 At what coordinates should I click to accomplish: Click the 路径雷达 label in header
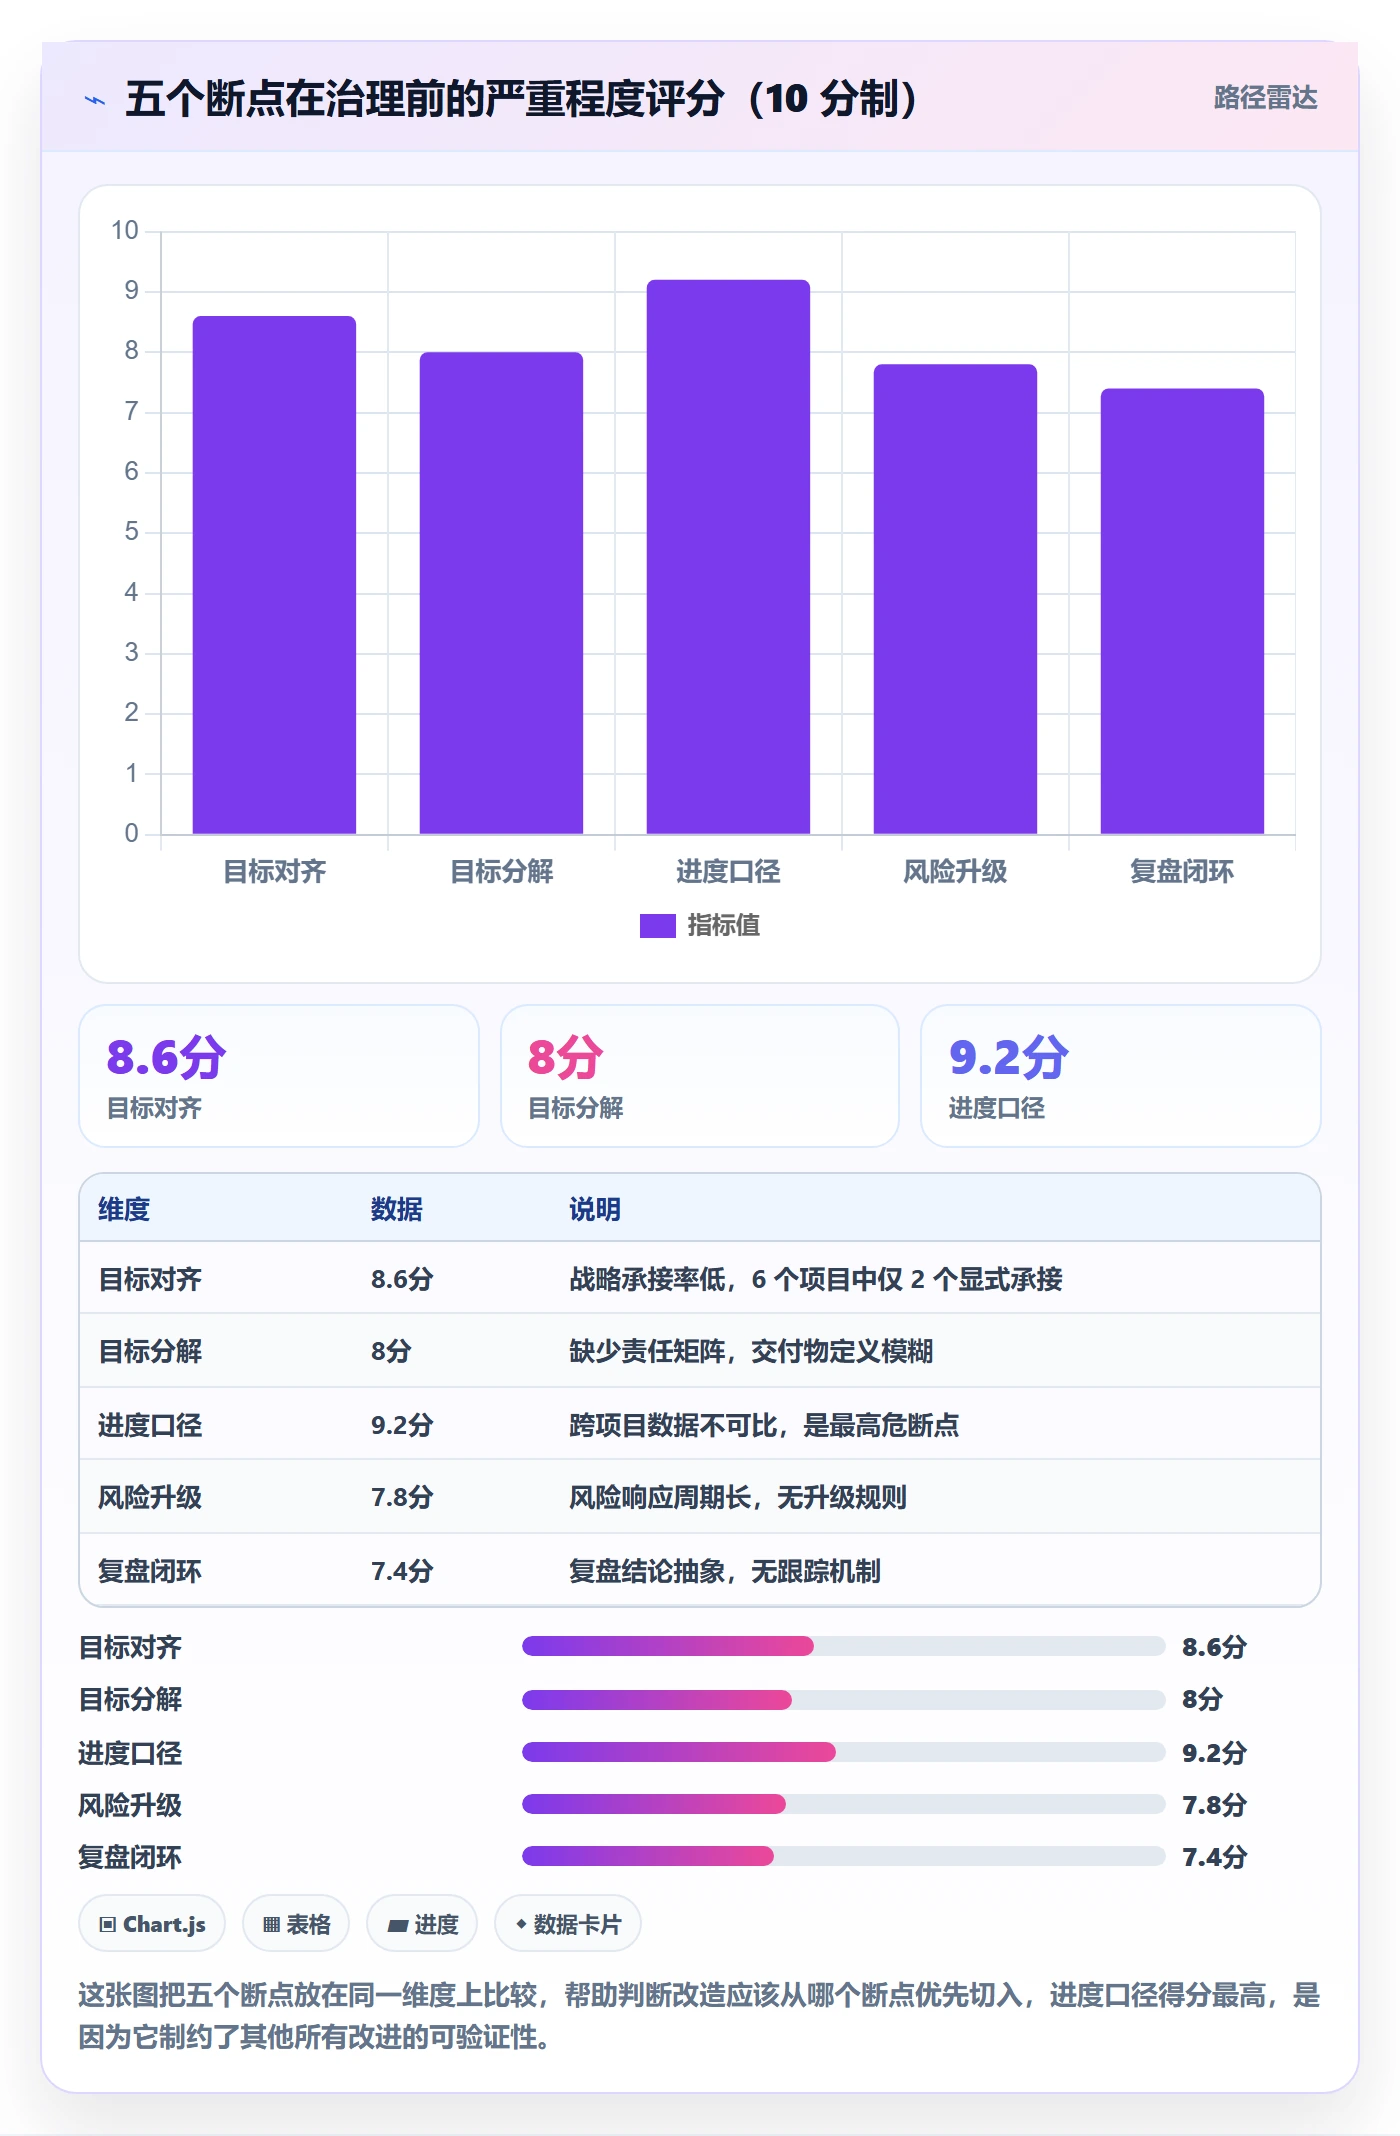pyautogui.click(x=1265, y=98)
